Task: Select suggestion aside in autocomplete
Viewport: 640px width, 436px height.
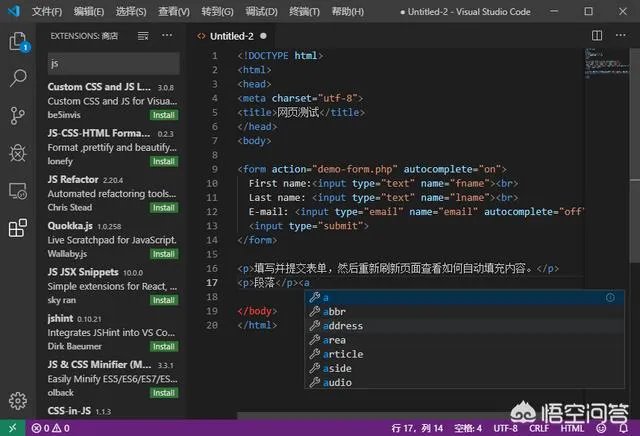Action: (464, 368)
